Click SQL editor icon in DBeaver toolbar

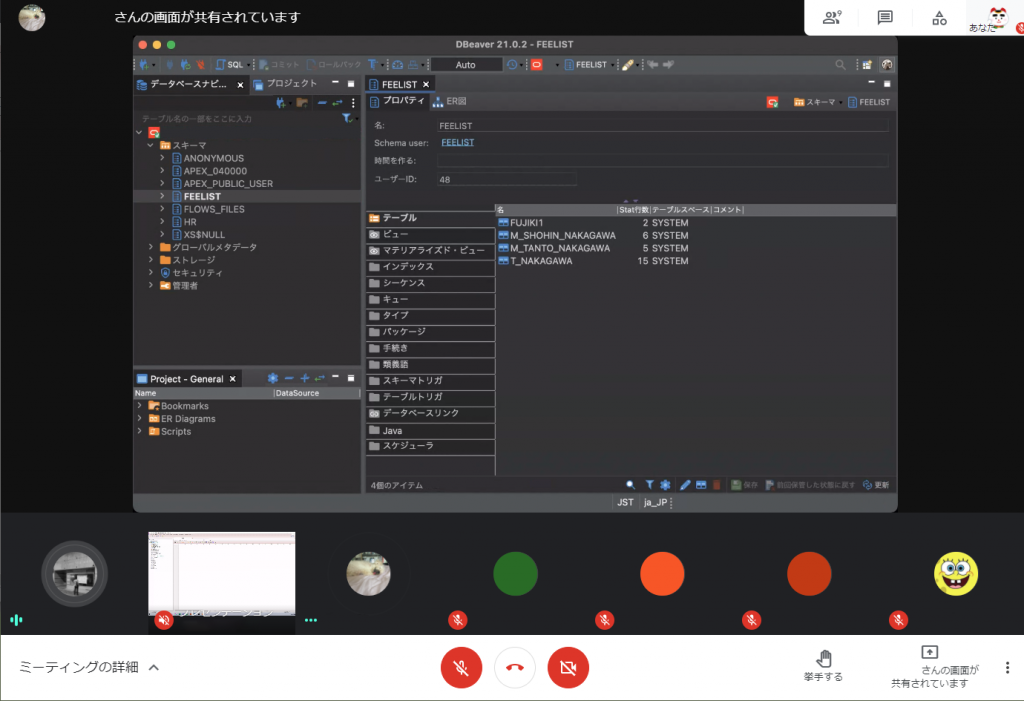point(229,64)
